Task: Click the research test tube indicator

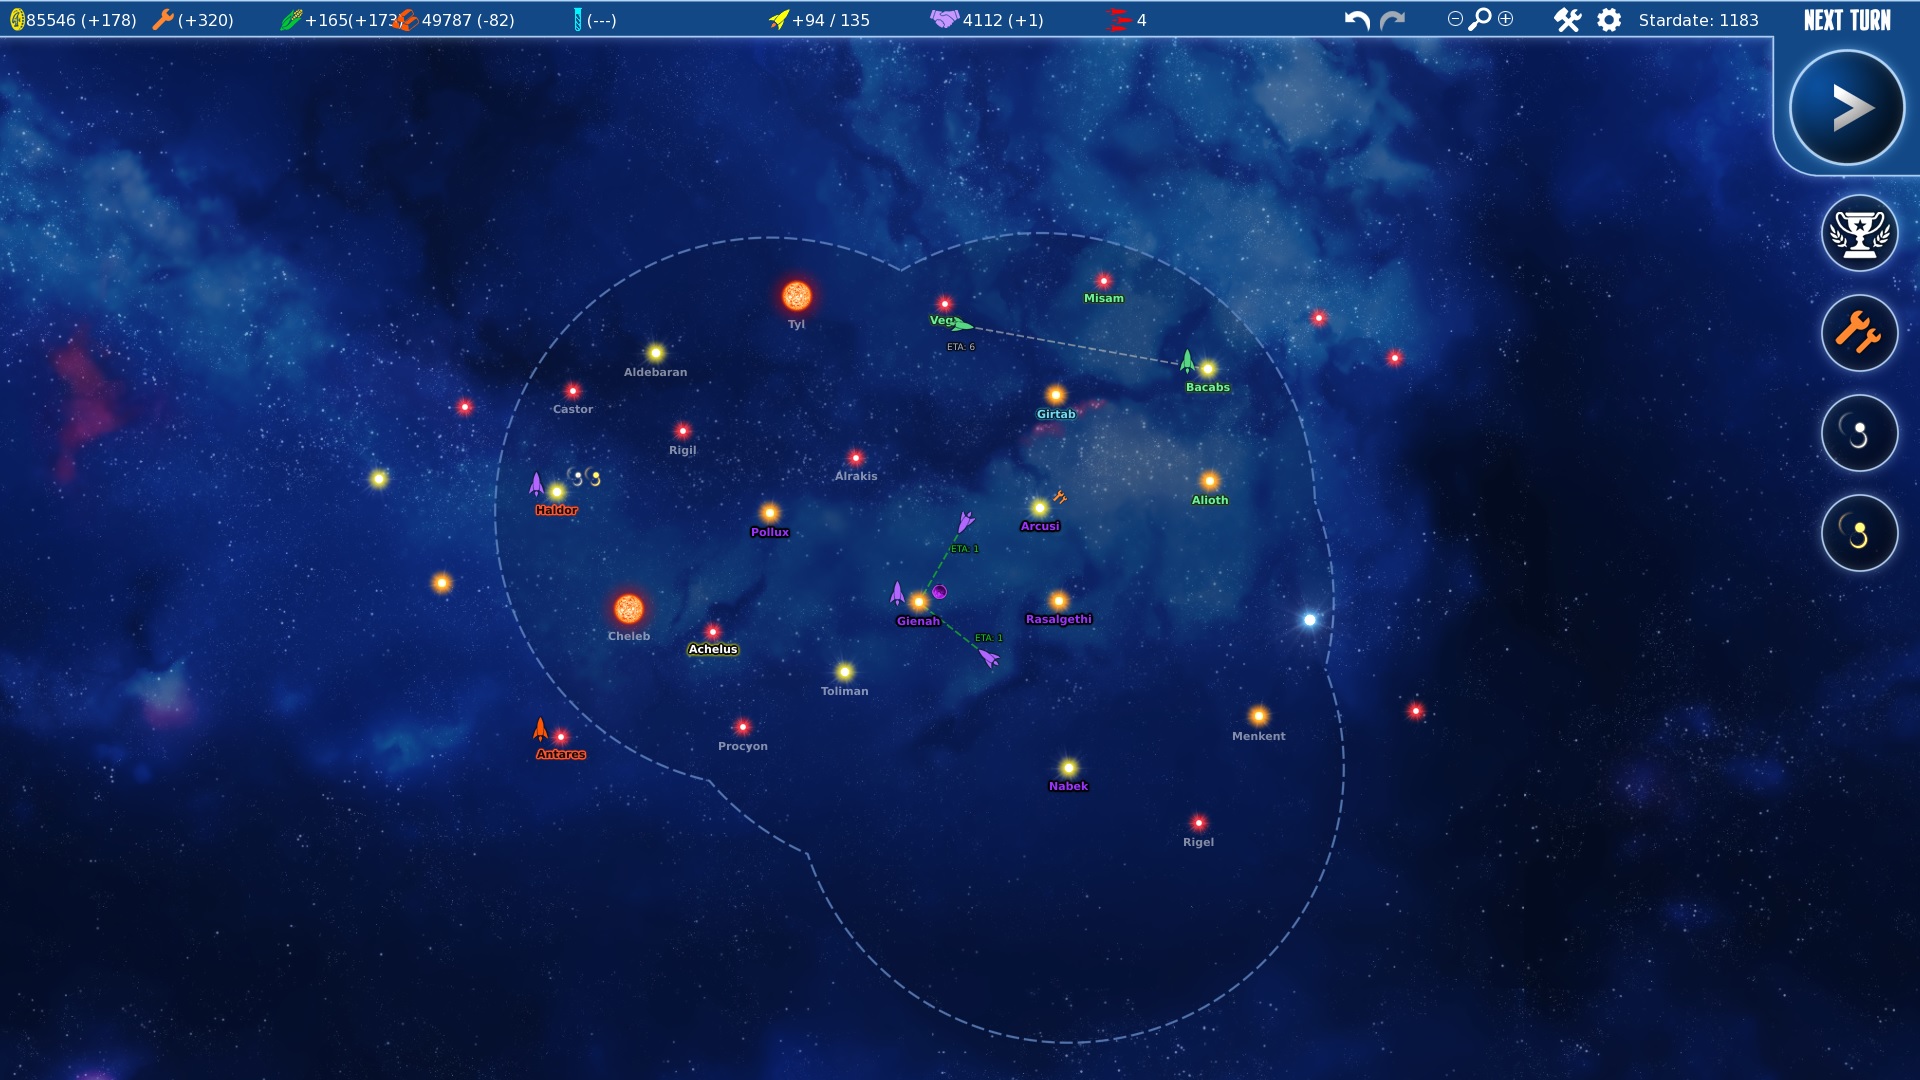Action: (577, 20)
